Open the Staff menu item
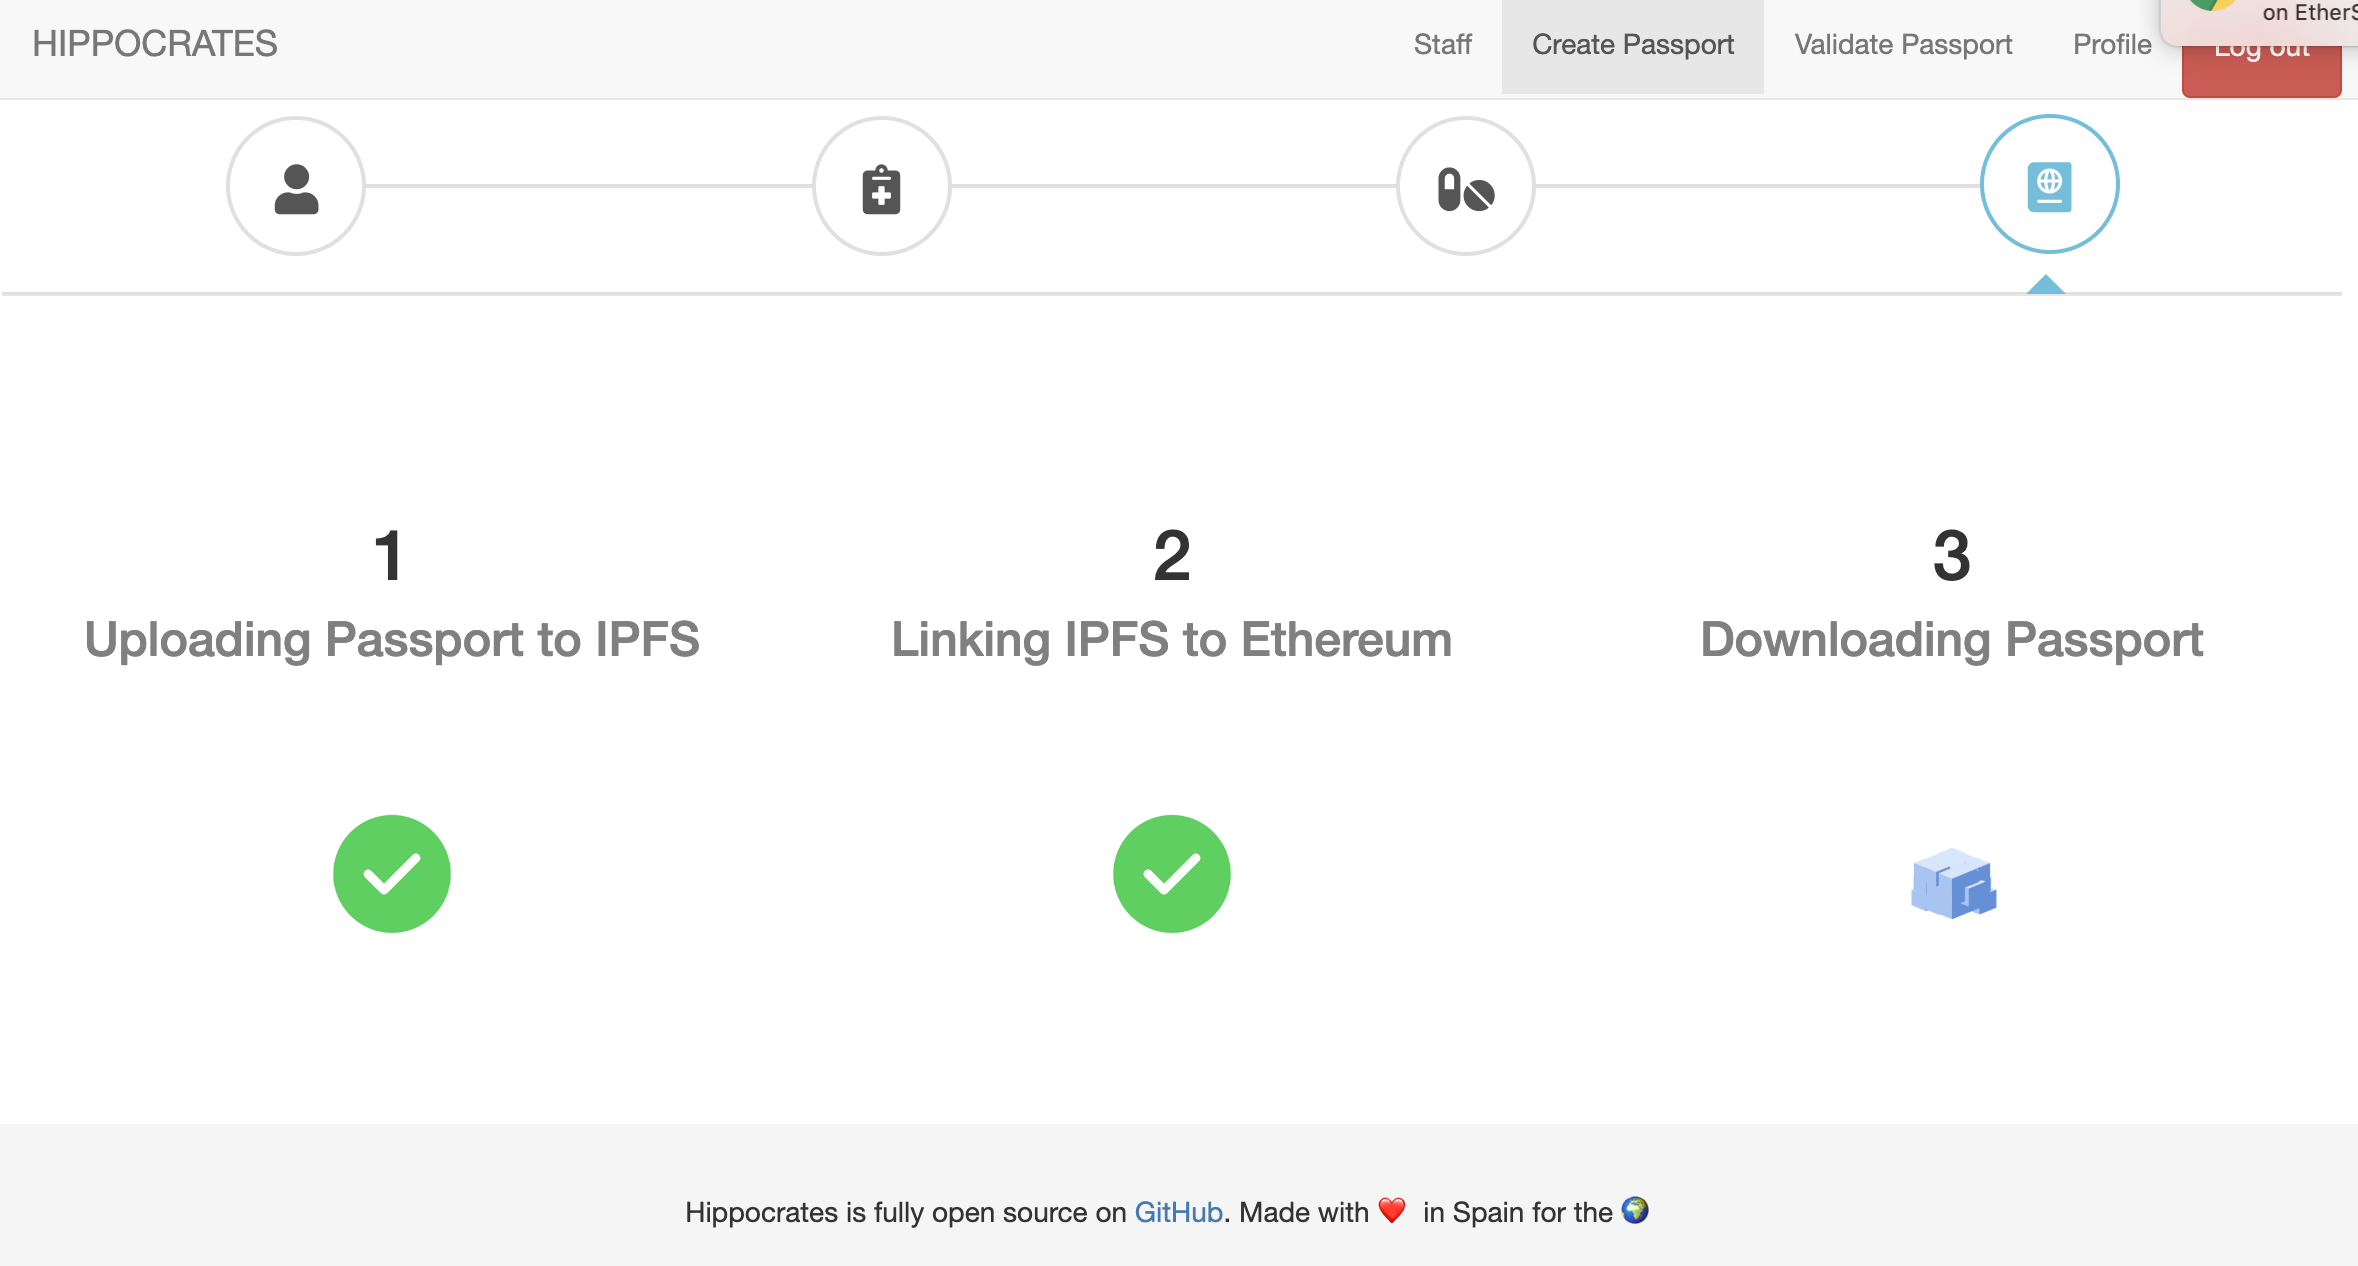 [1442, 45]
